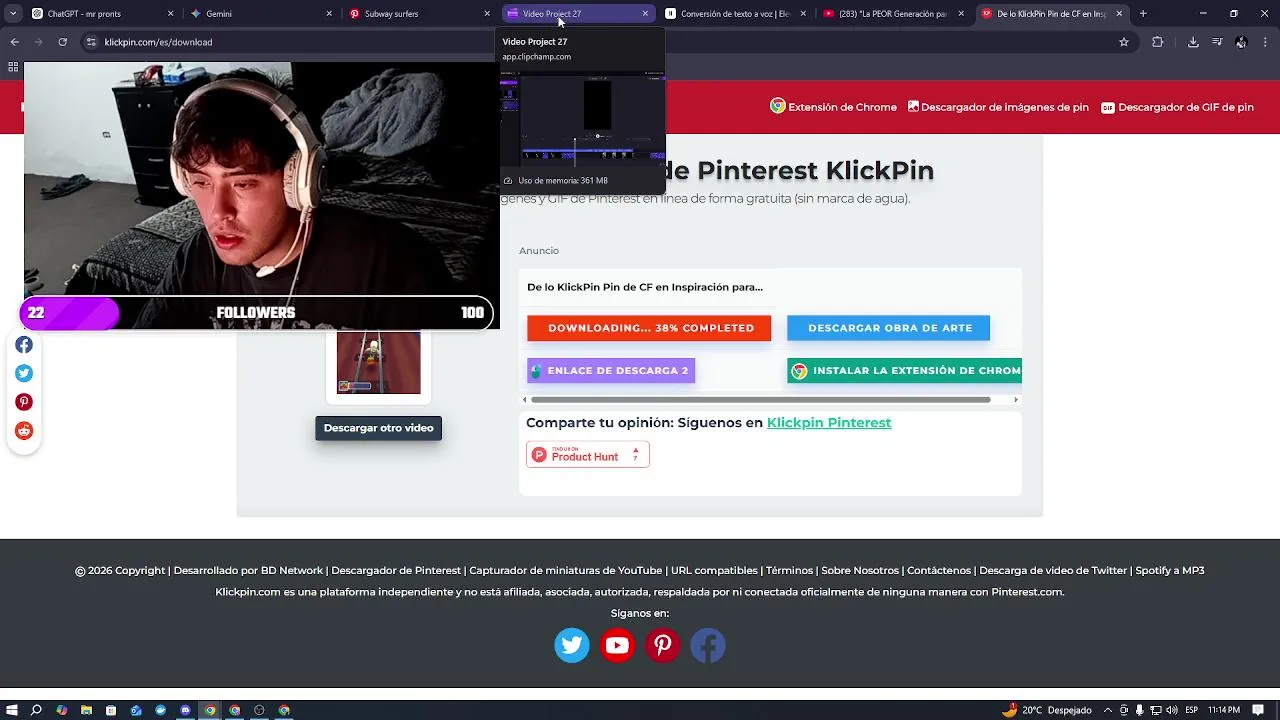Open Chrome downloads icon
The image size is (1280, 720).
[1193, 42]
